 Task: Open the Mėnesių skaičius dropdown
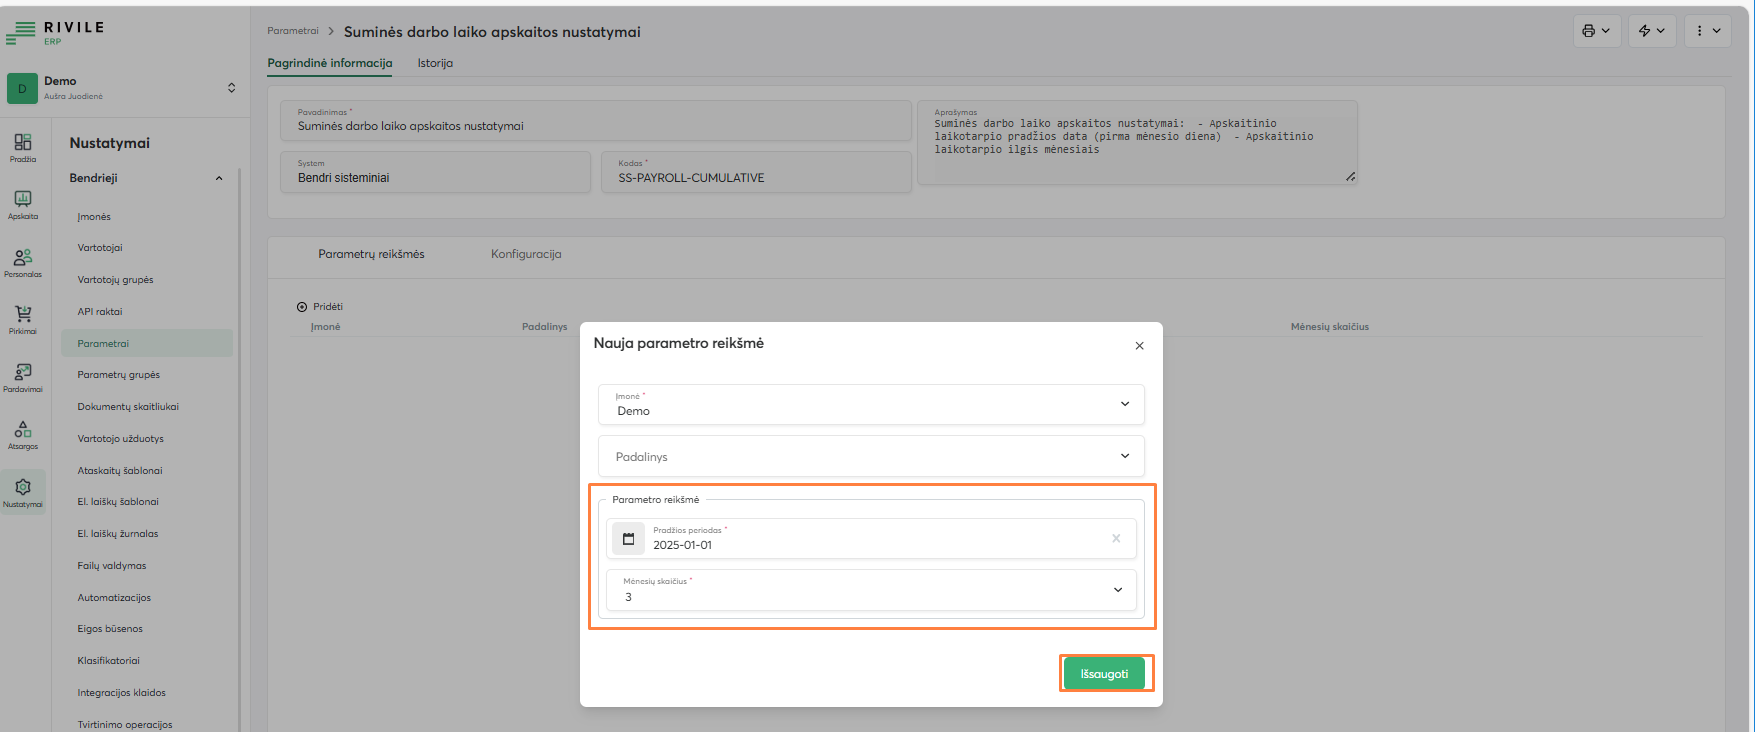pyautogui.click(x=1117, y=590)
